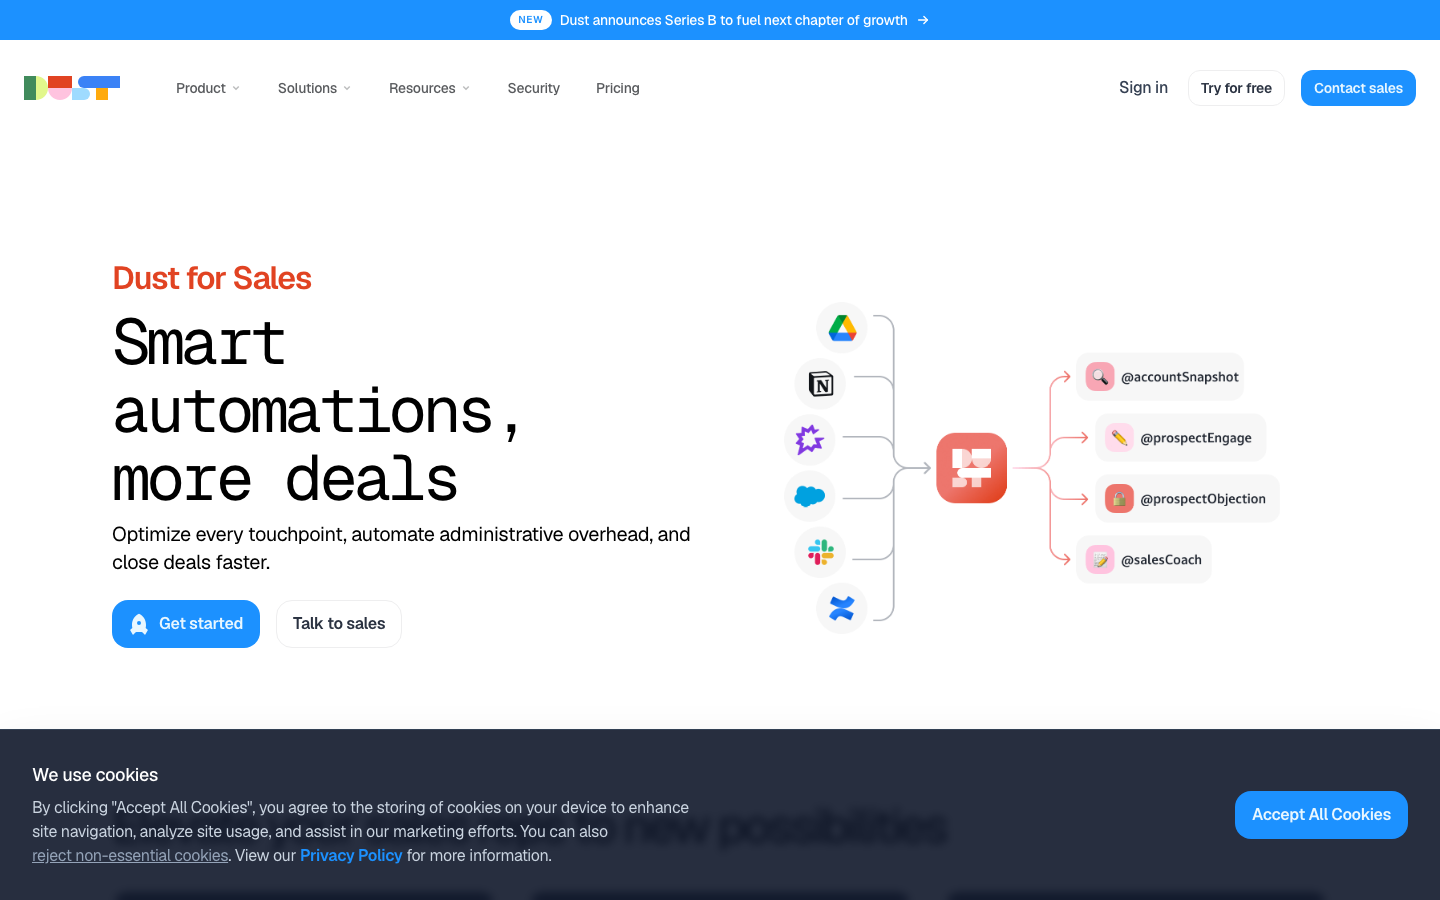This screenshot has height=900, width=1440.
Task: Click Accept All Cookies
Action: point(1321,815)
